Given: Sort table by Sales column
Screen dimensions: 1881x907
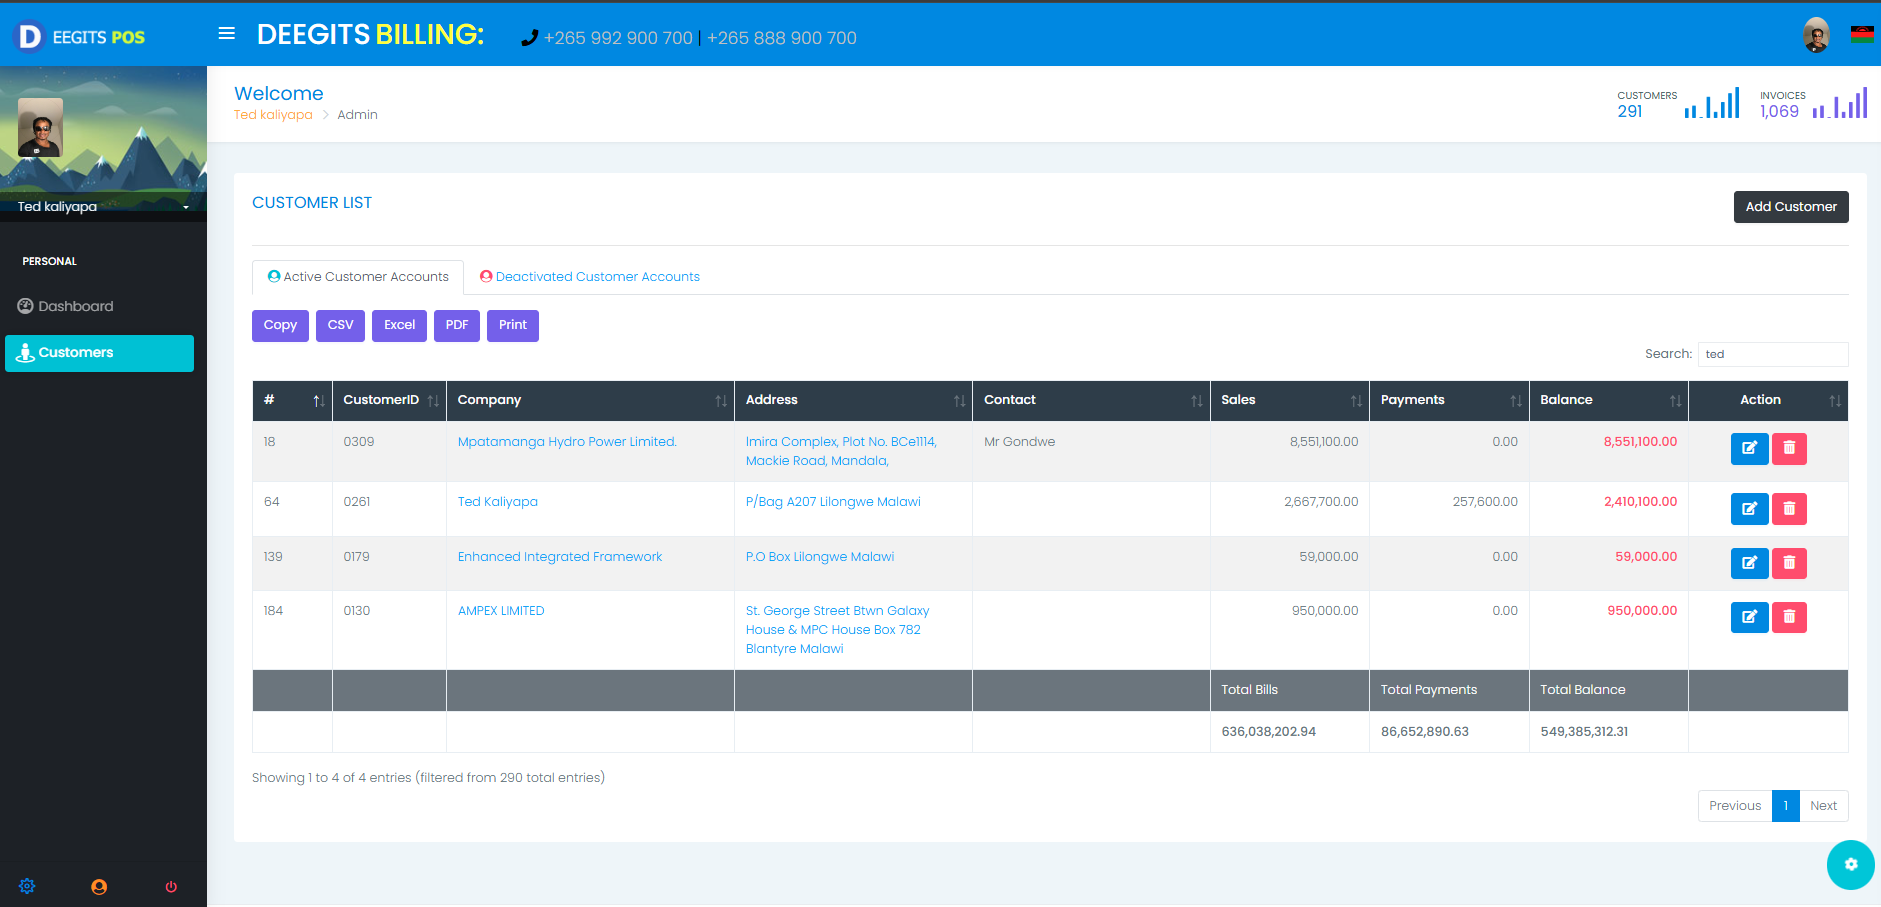Looking at the screenshot, I should (x=1289, y=400).
